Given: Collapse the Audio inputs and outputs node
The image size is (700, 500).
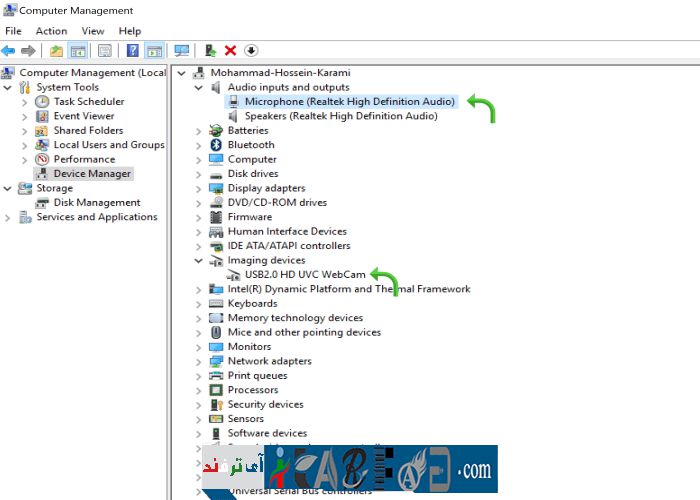Looking at the screenshot, I should point(198,87).
